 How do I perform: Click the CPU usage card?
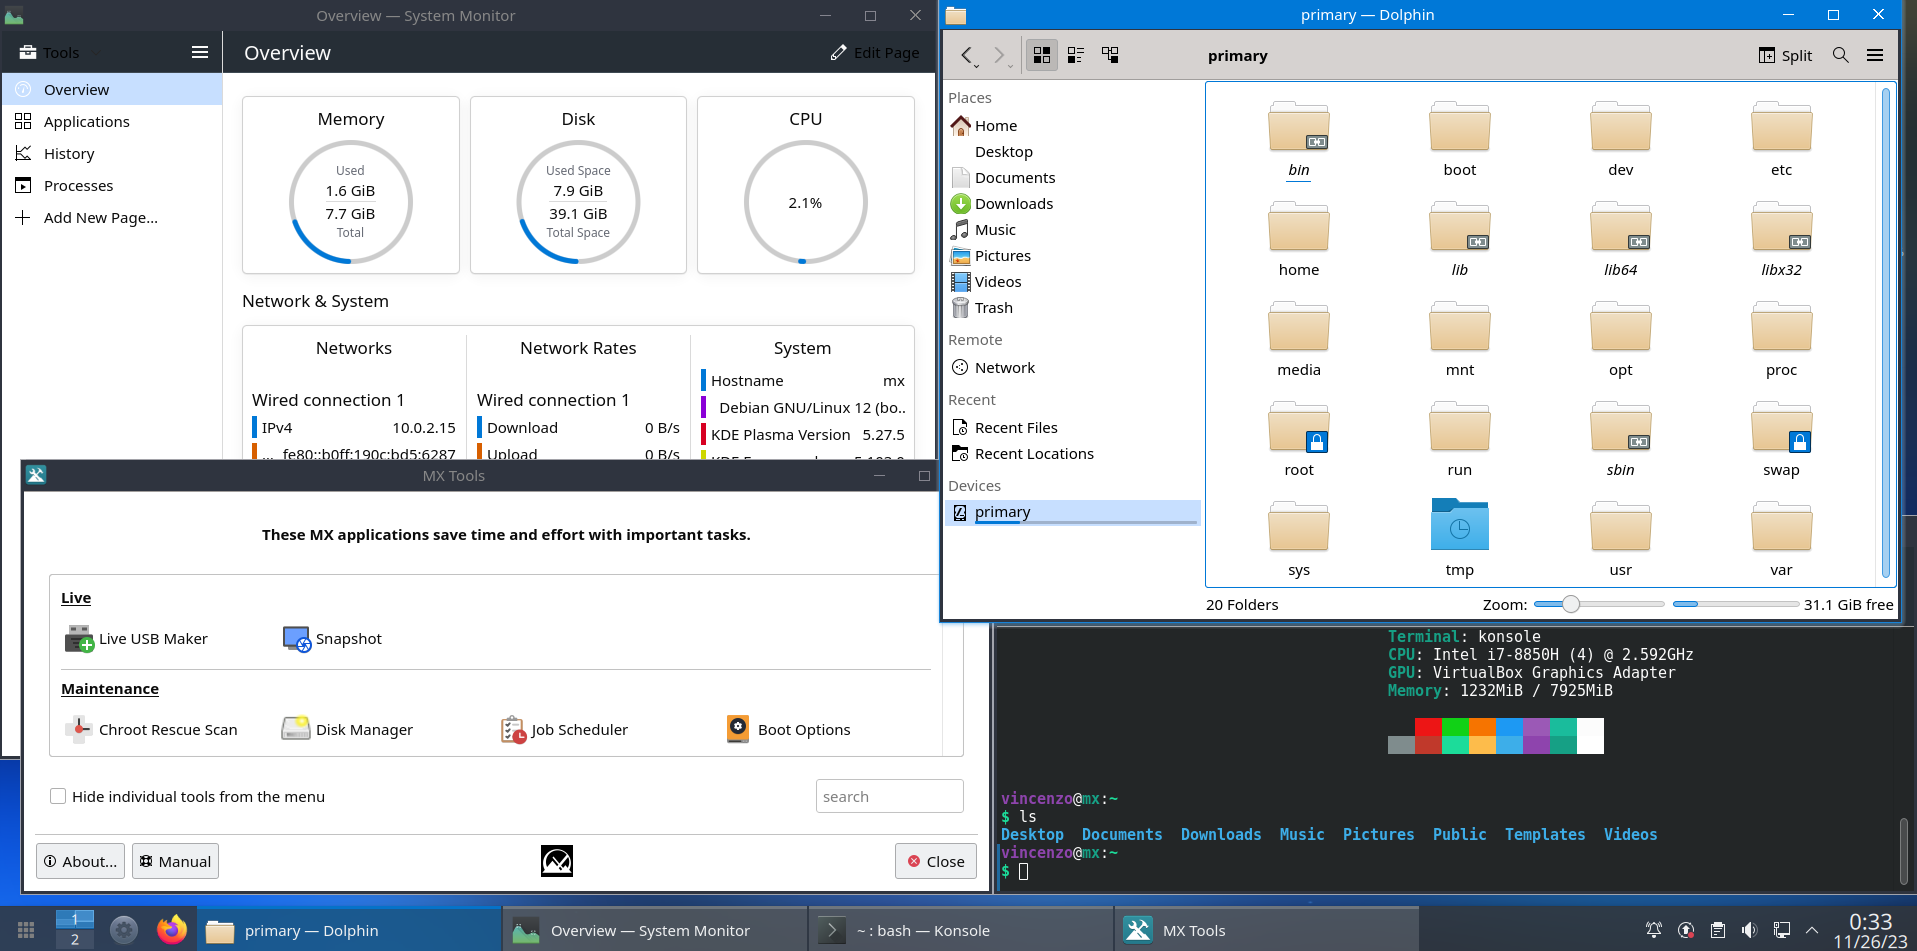coord(806,185)
